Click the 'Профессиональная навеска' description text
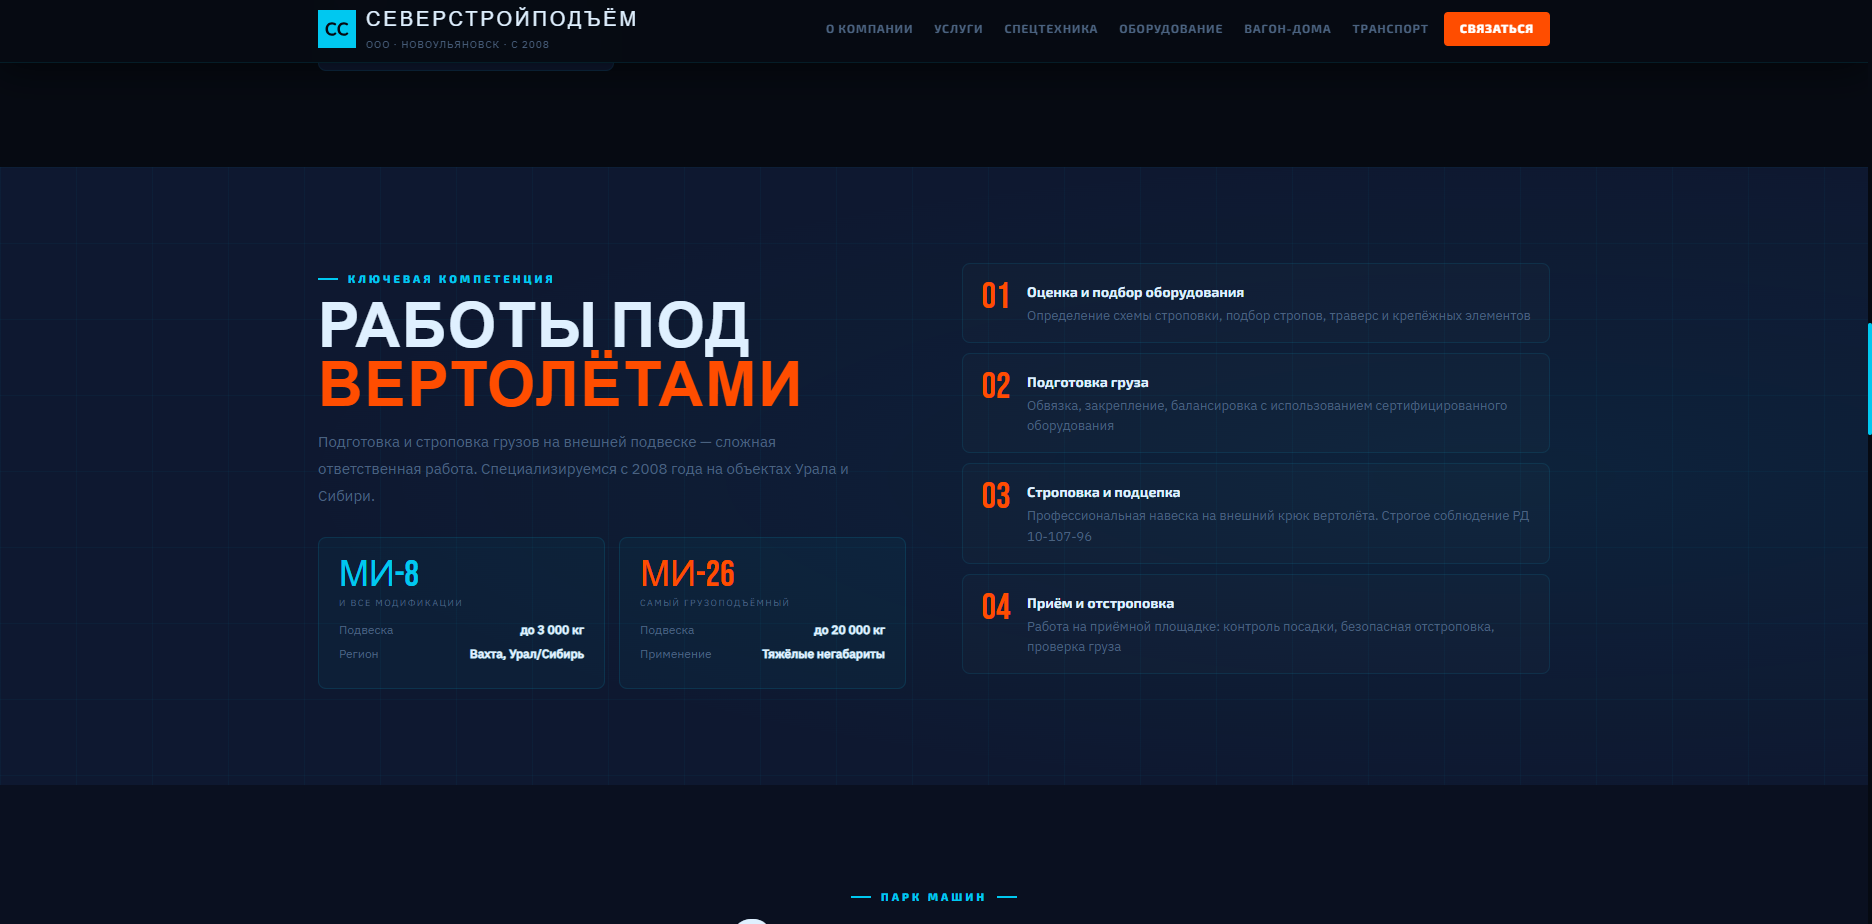 (1278, 526)
